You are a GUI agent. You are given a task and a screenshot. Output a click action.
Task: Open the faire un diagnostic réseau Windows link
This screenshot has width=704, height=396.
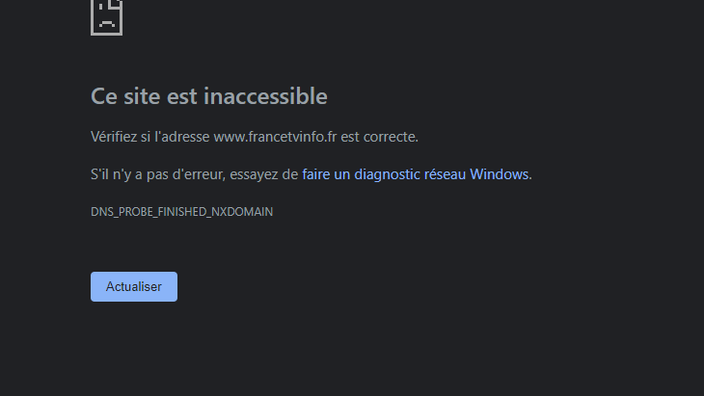click(x=415, y=174)
